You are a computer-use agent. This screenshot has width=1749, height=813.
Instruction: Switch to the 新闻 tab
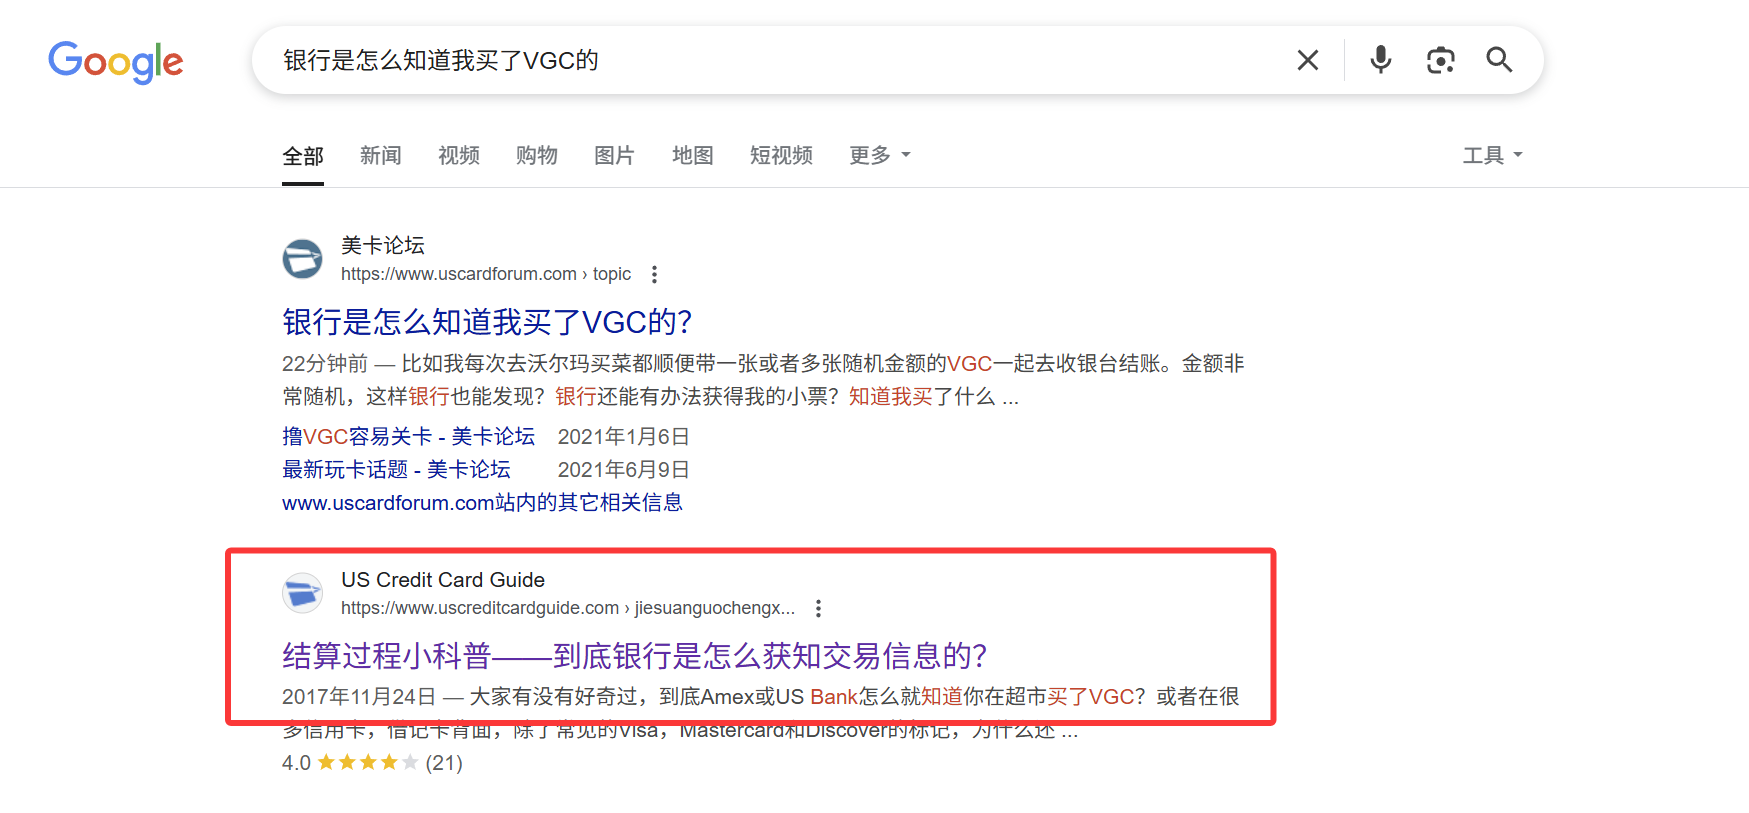click(381, 155)
